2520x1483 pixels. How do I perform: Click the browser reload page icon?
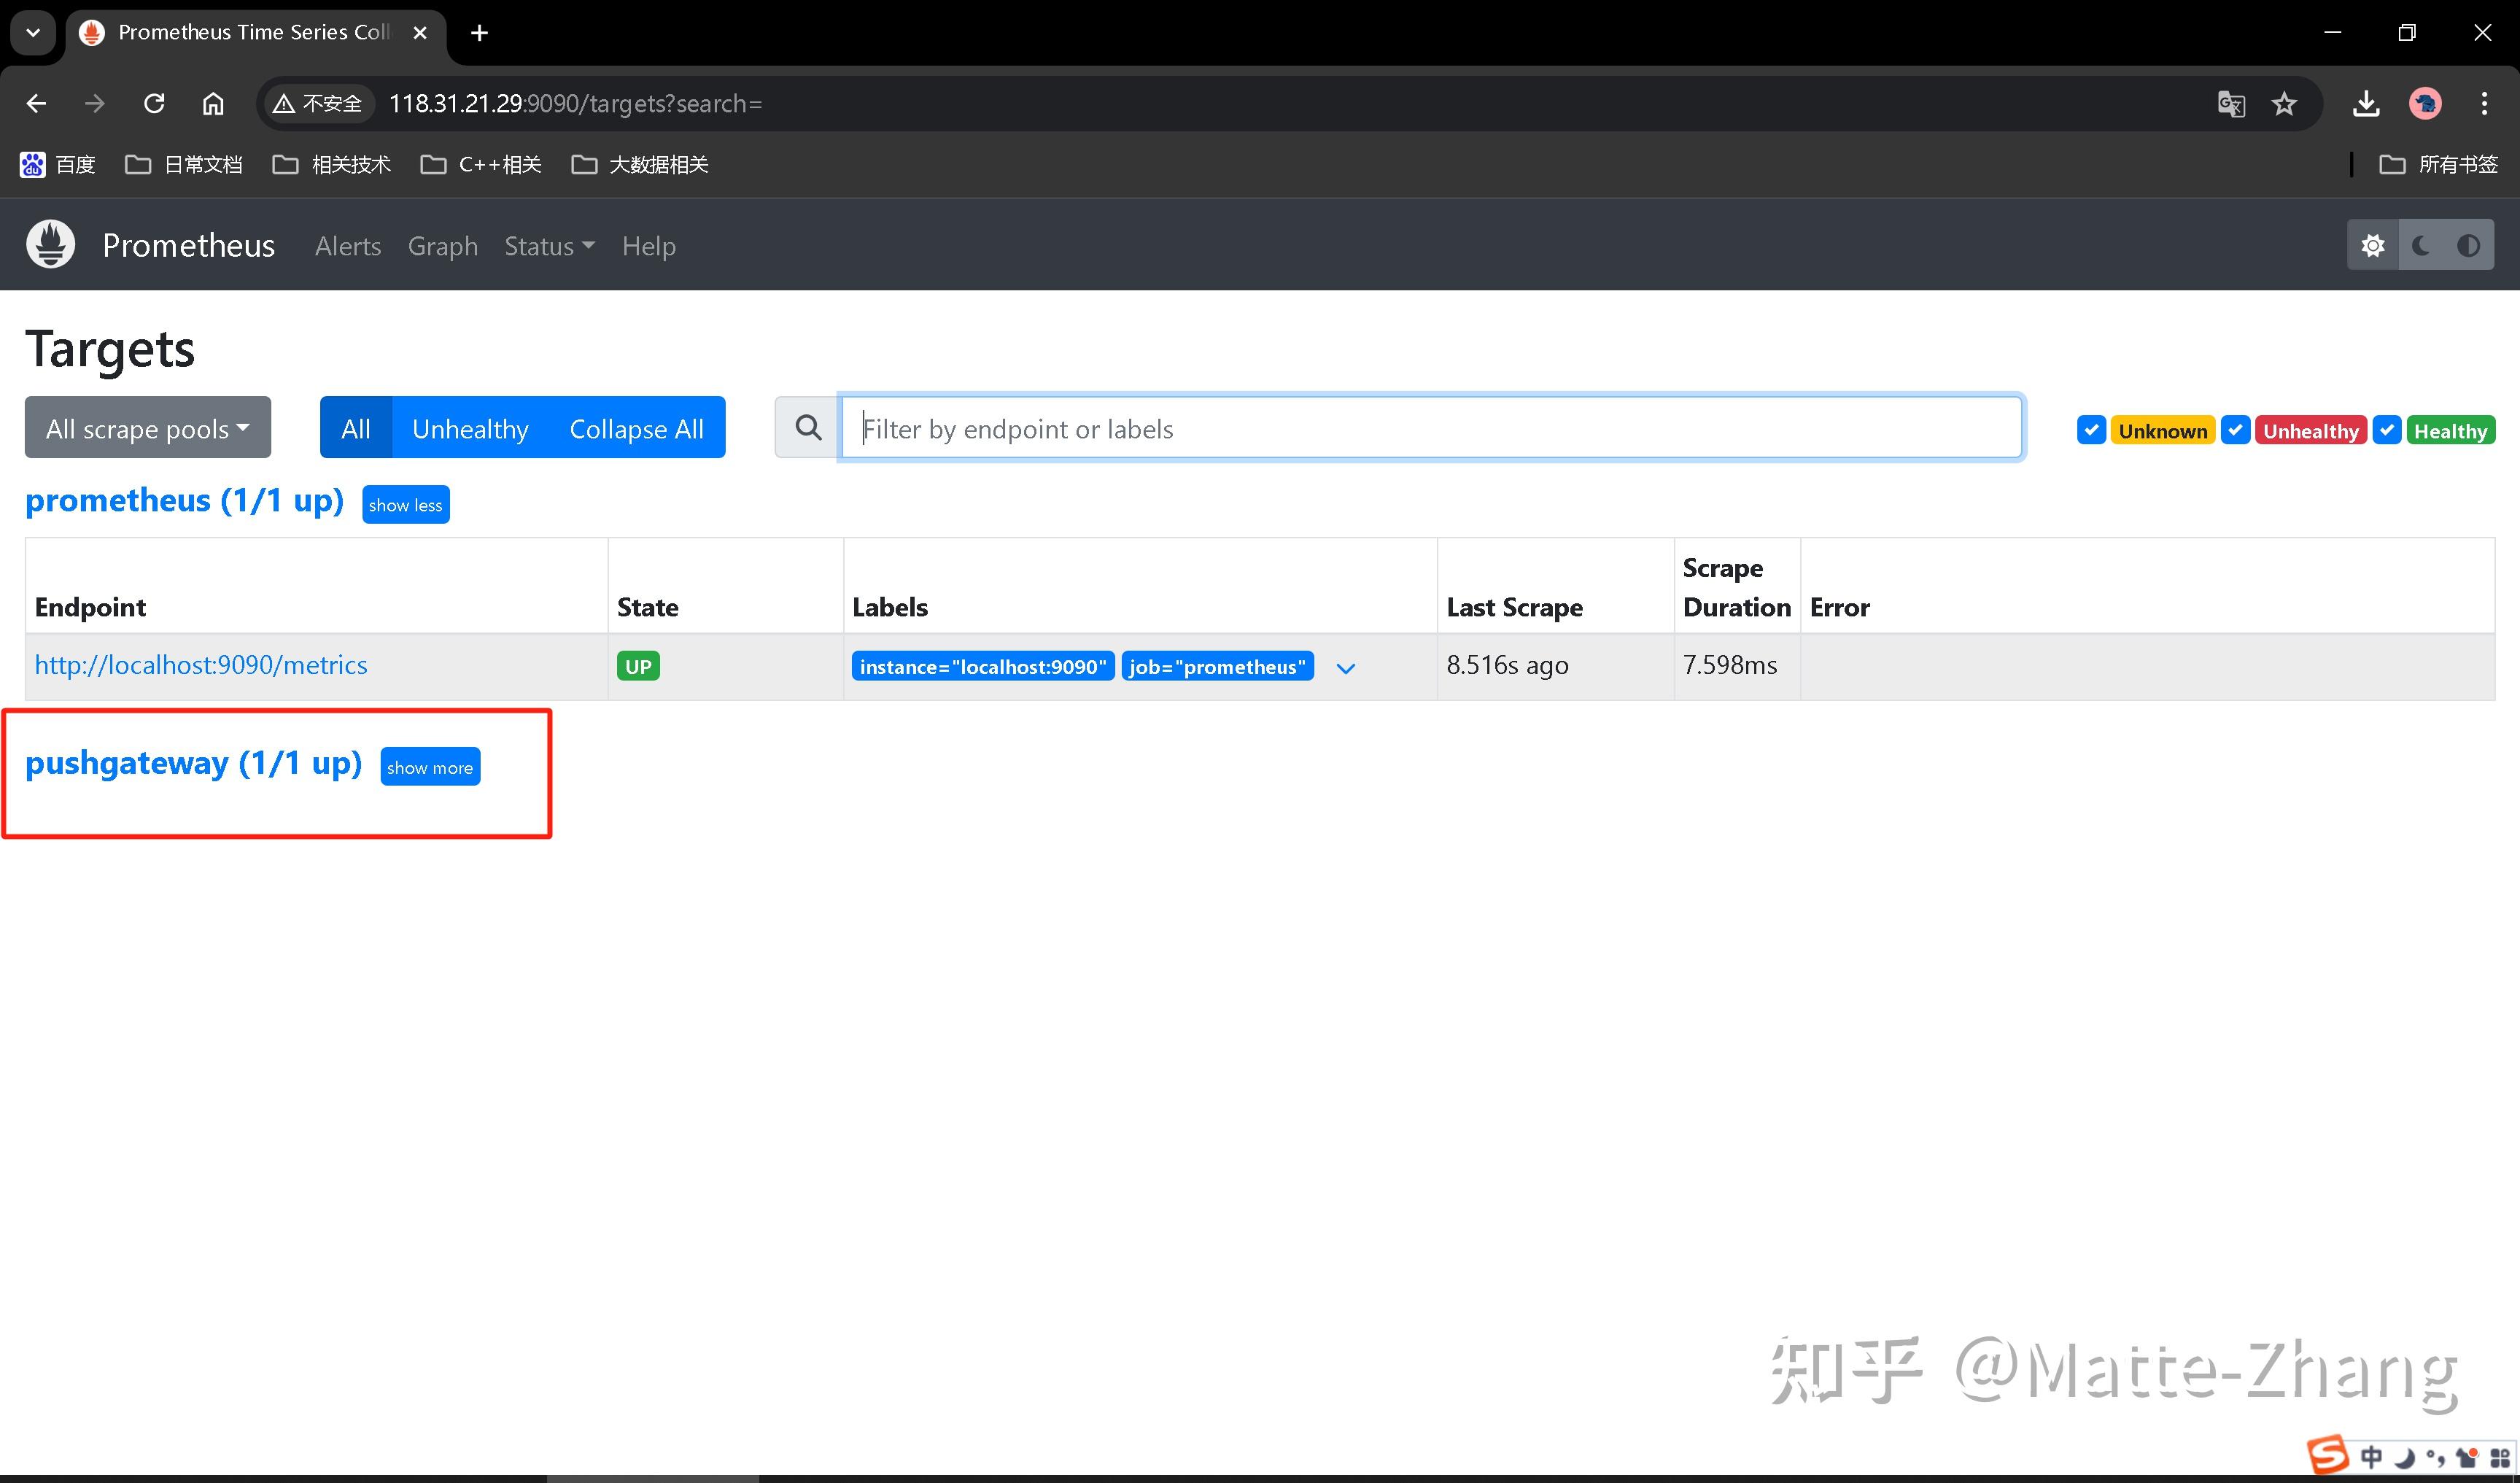pos(154,104)
